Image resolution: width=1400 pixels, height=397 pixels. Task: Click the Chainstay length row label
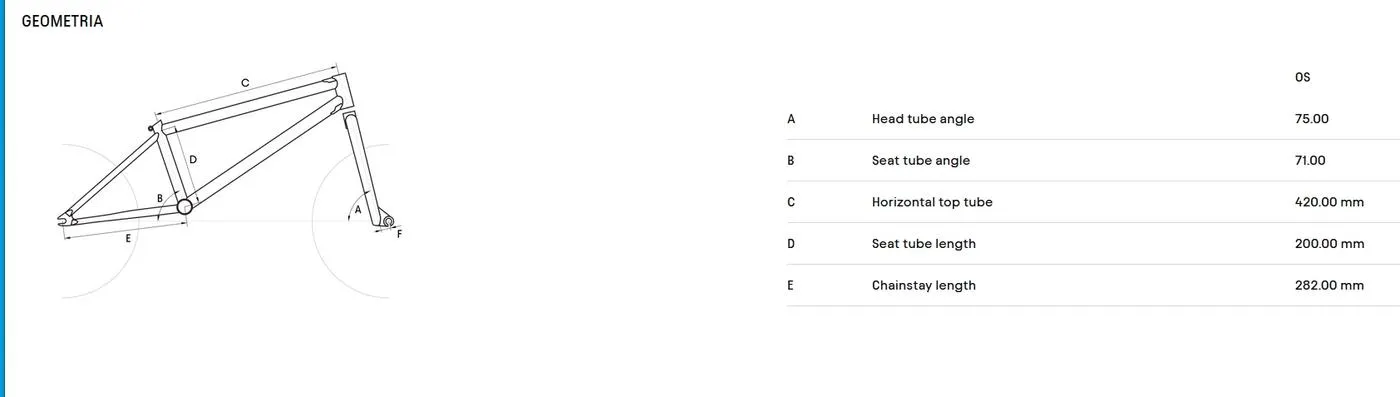point(924,285)
